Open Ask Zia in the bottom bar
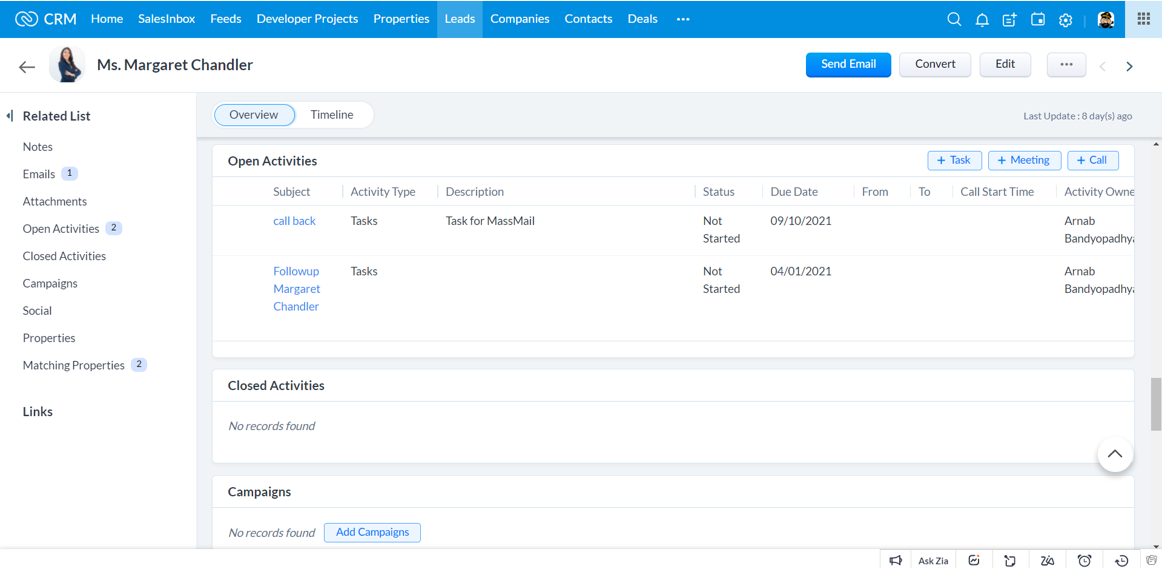The image size is (1162, 568). coord(933,561)
